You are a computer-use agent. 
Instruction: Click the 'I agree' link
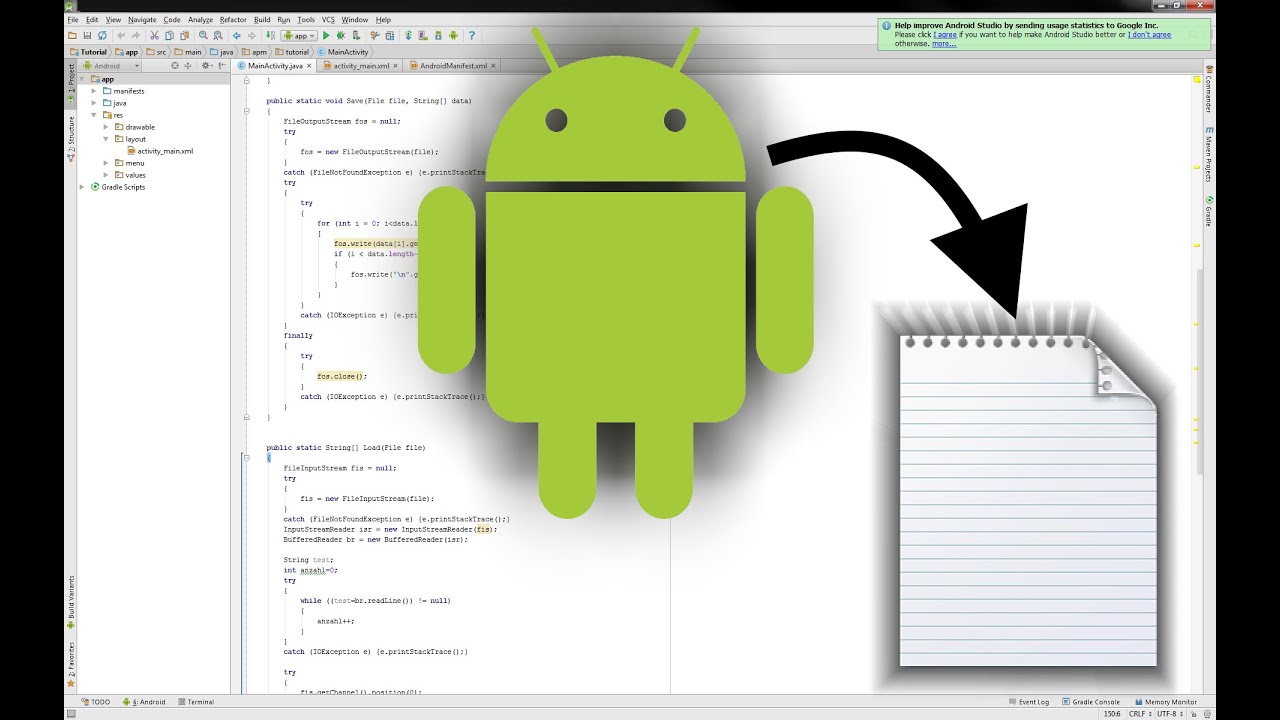tap(945, 35)
